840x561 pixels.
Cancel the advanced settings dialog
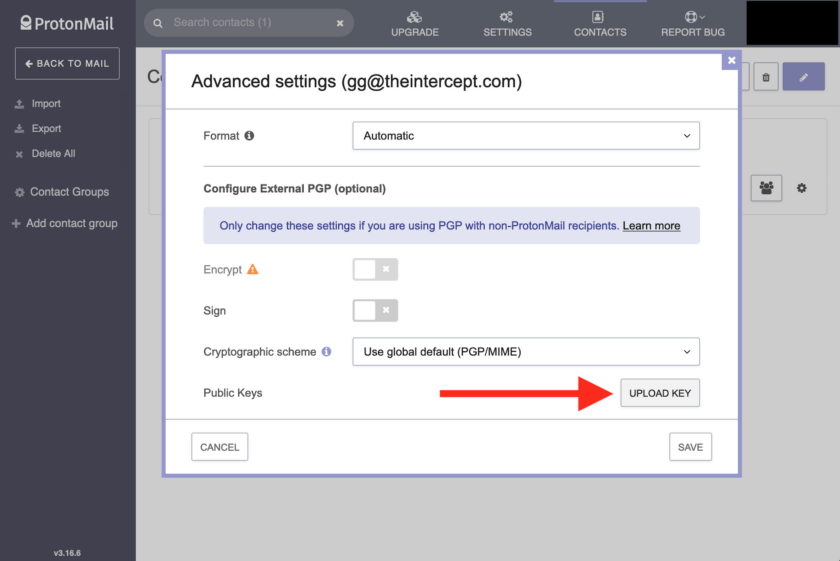pyautogui.click(x=220, y=447)
